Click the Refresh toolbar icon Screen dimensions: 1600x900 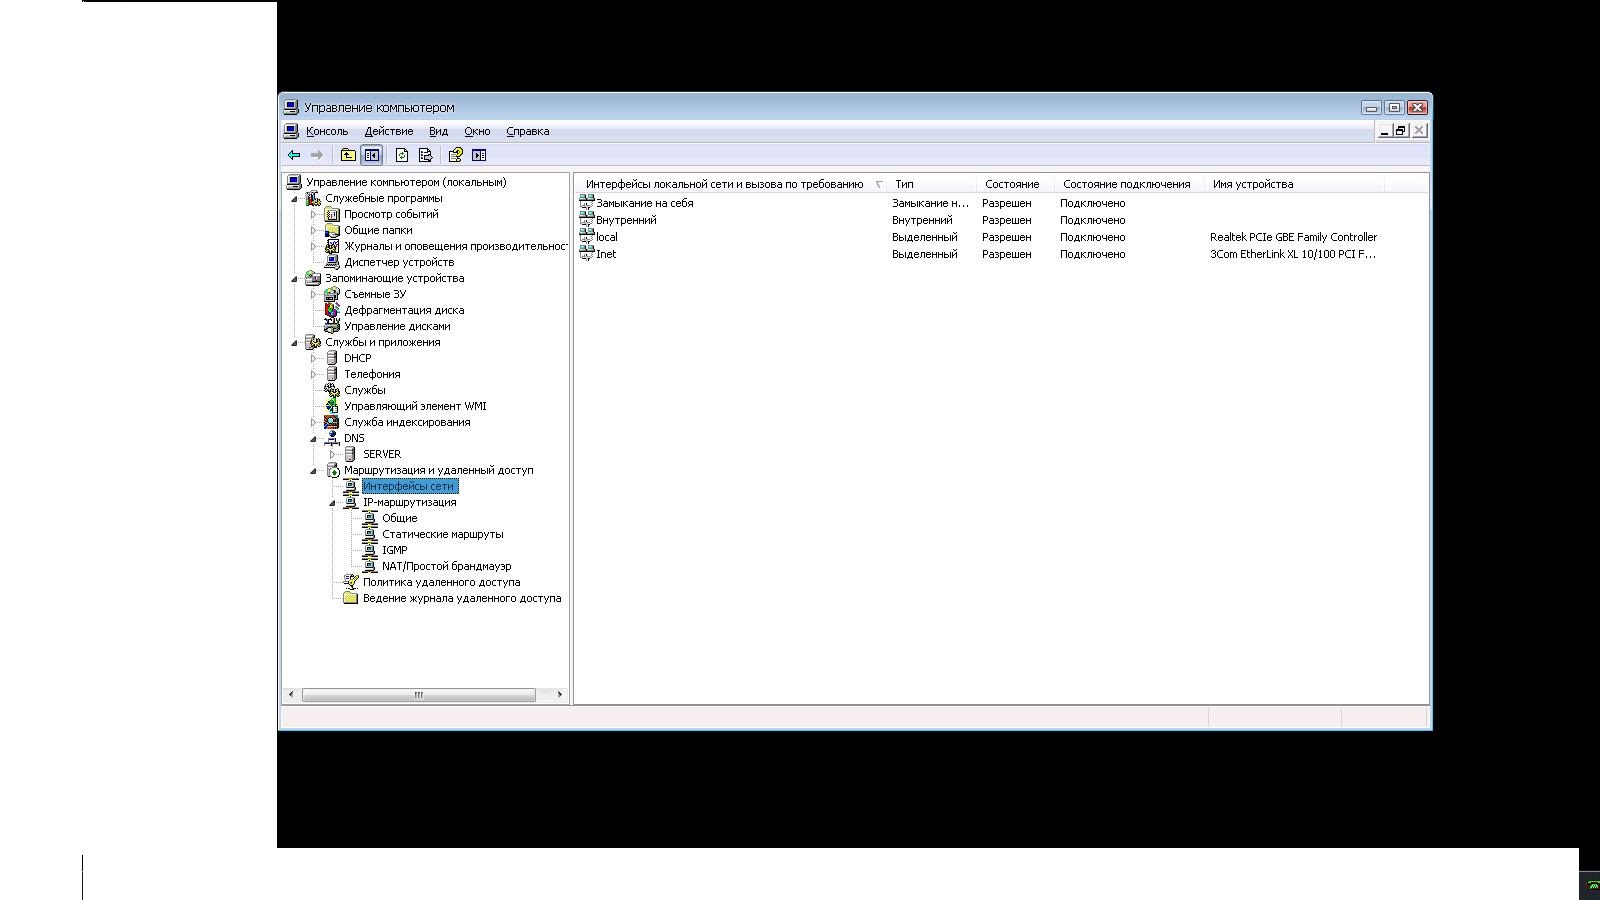tap(402, 155)
